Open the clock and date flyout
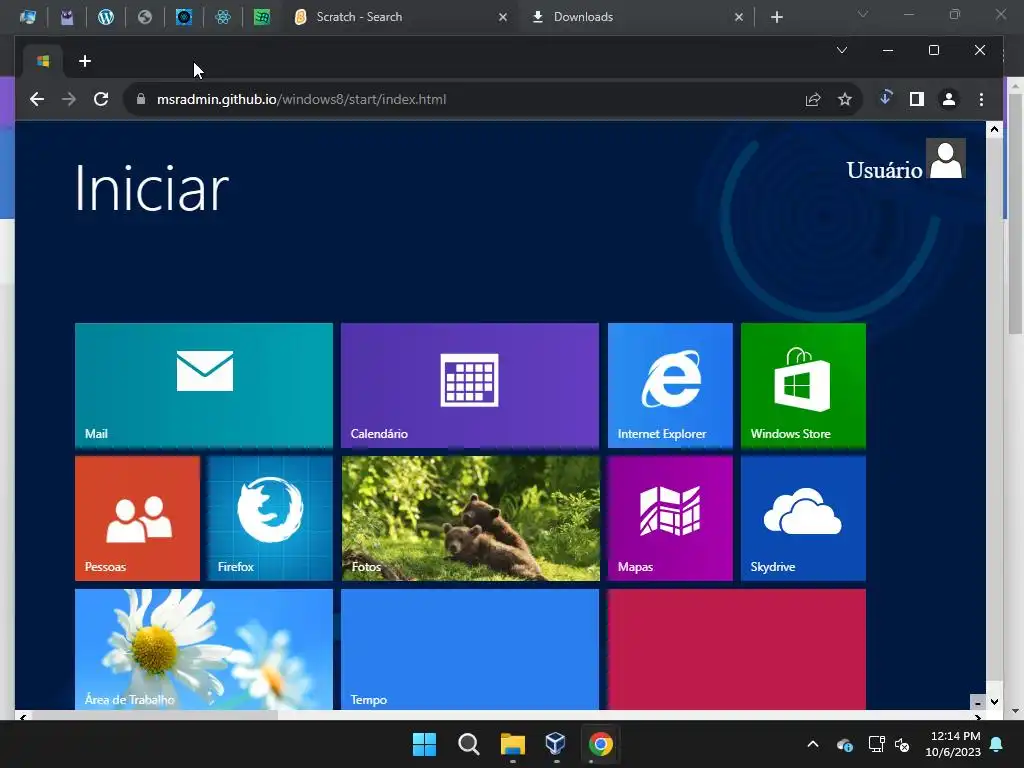This screenshot has width=1024, height=768. coord(953,744)
